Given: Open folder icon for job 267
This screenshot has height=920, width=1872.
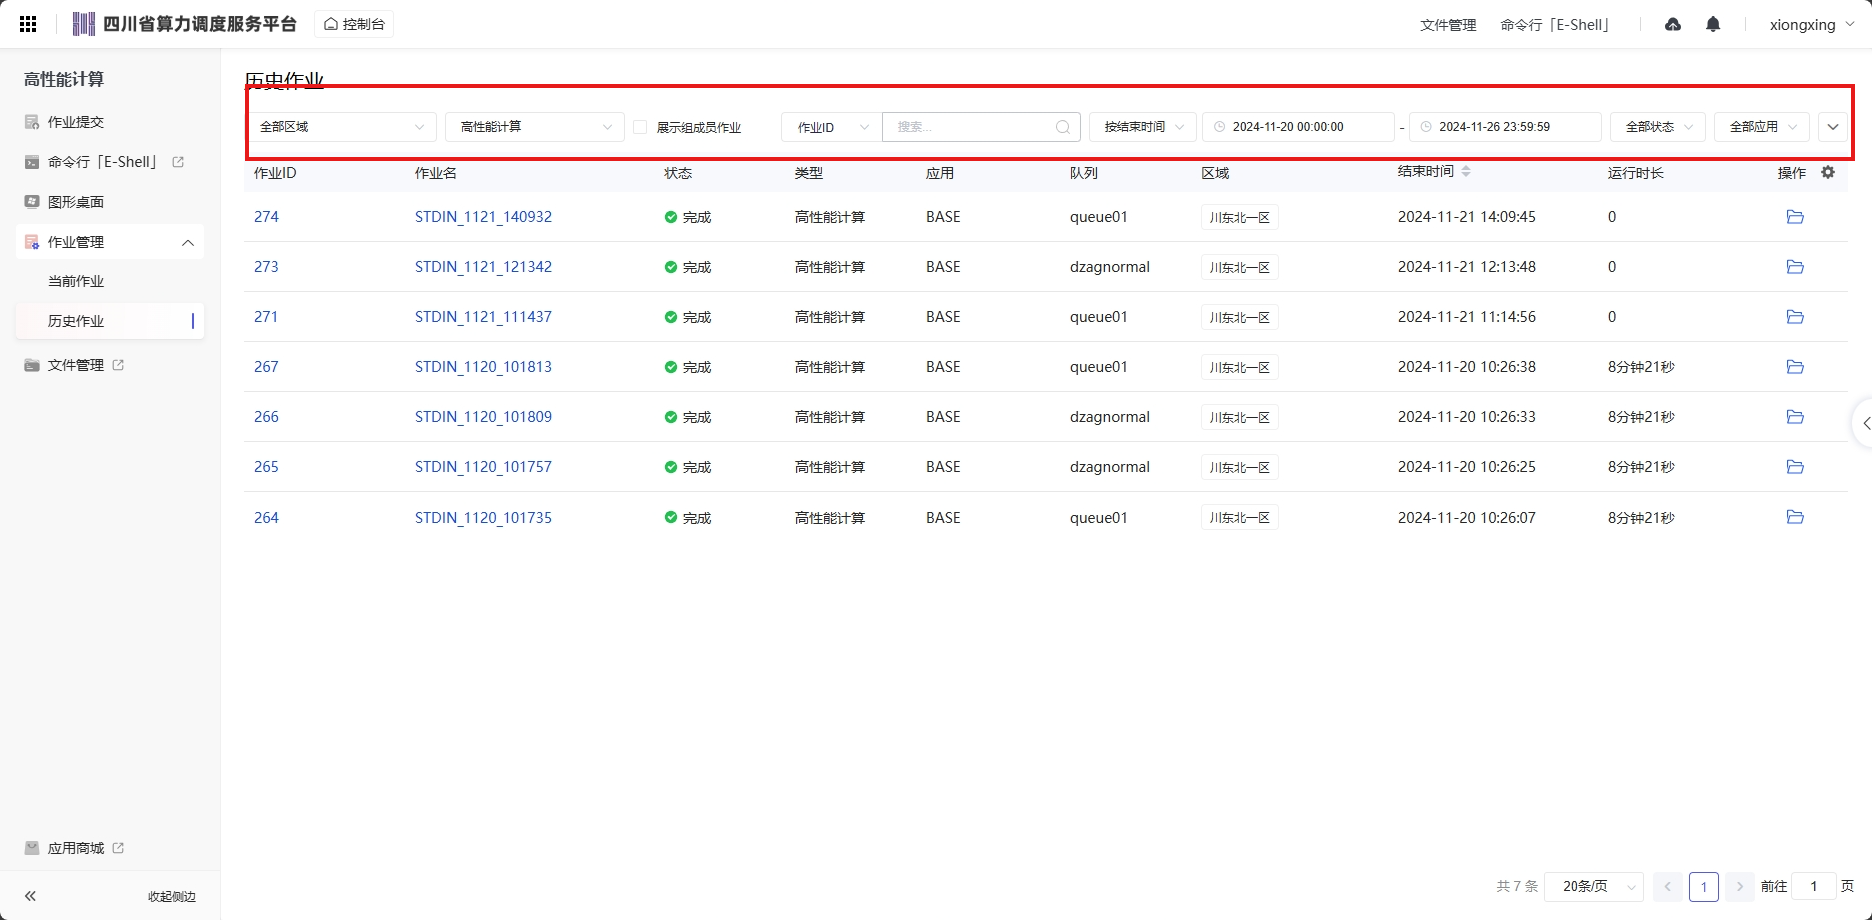Looking at the screenshot, I should 1795,367.
